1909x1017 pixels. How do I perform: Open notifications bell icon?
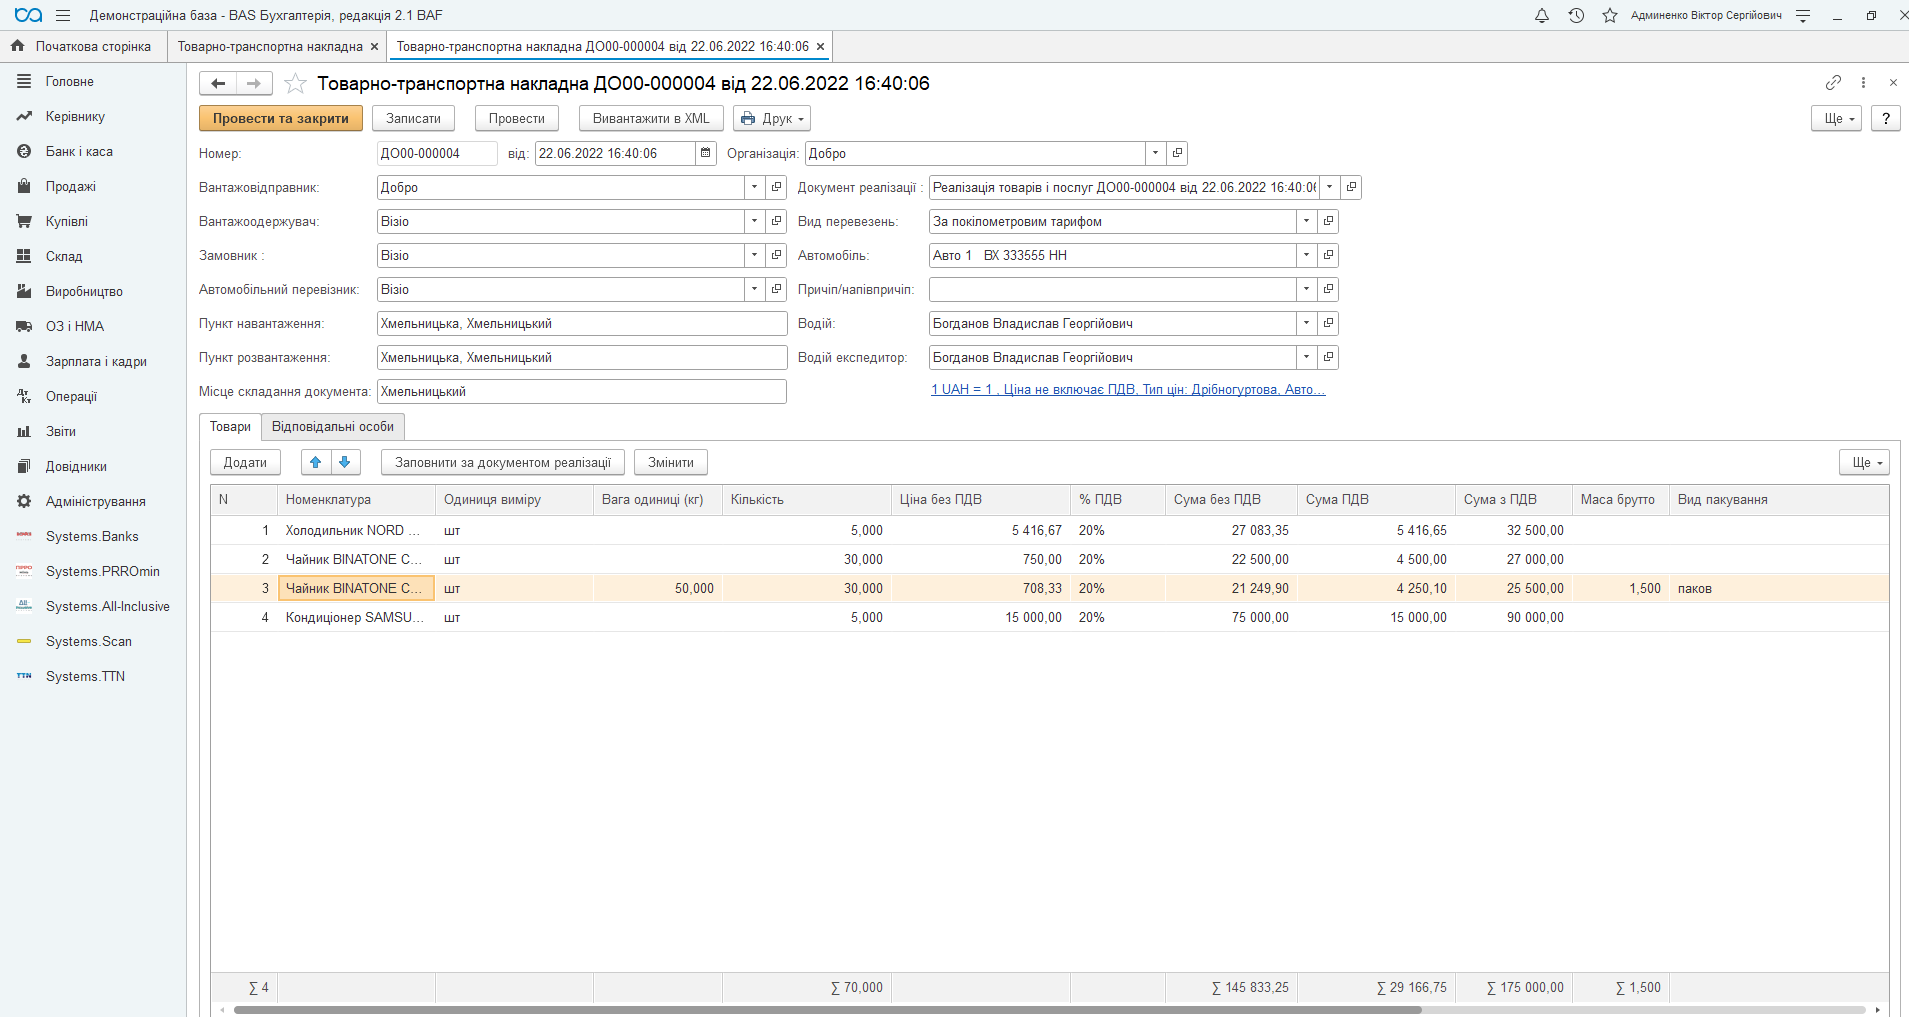tap(1541, 15)
